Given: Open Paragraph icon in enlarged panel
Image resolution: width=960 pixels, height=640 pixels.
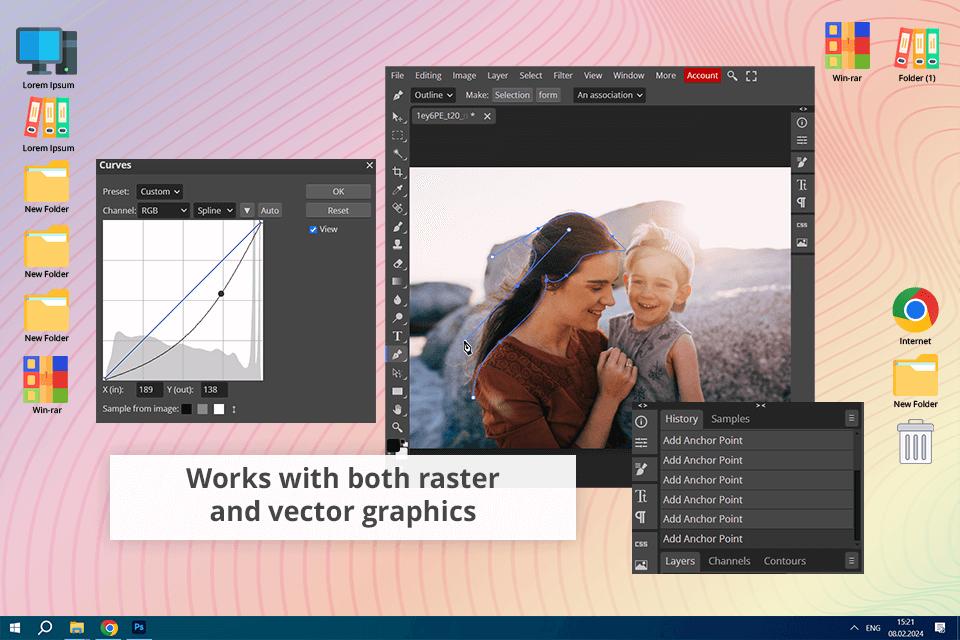Looking at the screenshot, I should pos(641,518).
